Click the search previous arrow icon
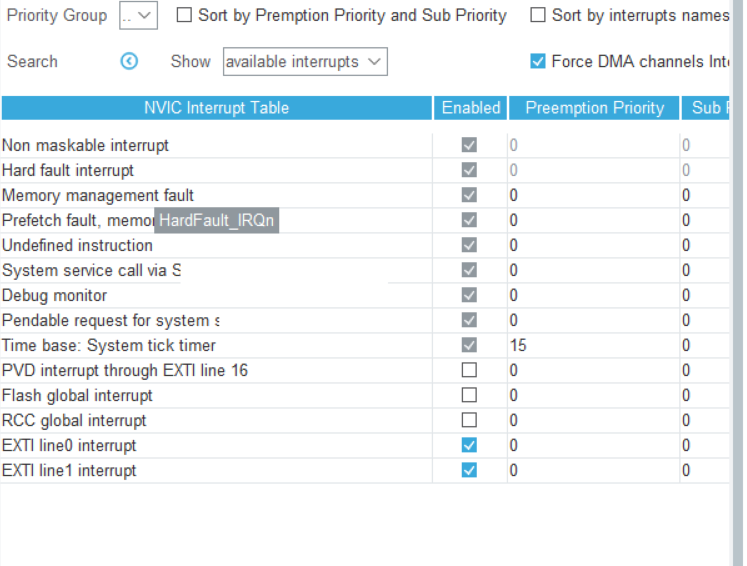Viewport: 747px width, 566px height. click(x=129, y=62)
